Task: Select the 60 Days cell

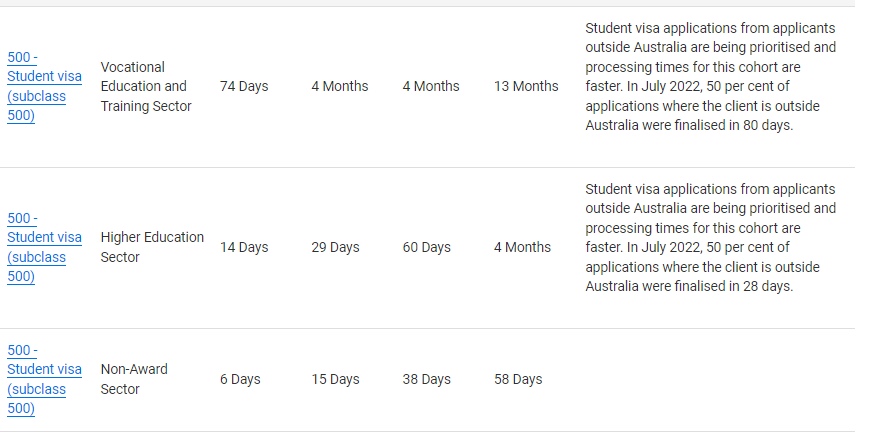Action: pos(427,248)
